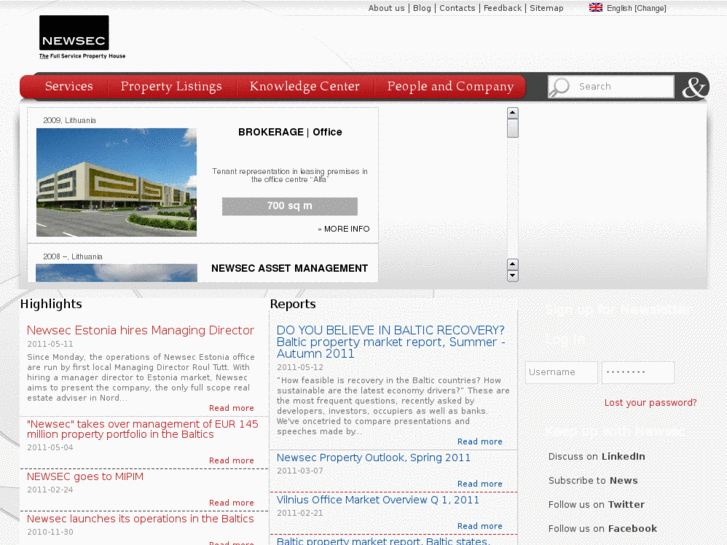Open the Alfa office building thumbnail
The width and height of the screenshot is (727, 545).
[116, 182]
